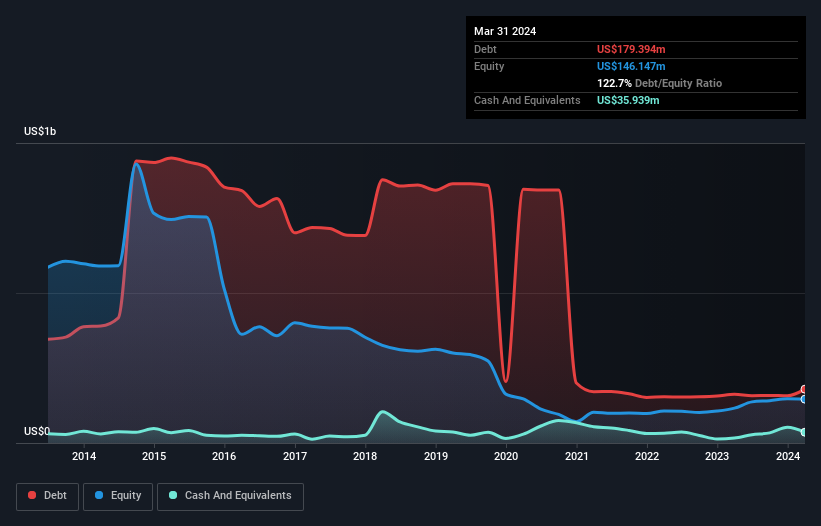The width and height of the screenshot is (821, 526).
Task: Click the 2022 x-axis label
Action: [x=647, y=456]
